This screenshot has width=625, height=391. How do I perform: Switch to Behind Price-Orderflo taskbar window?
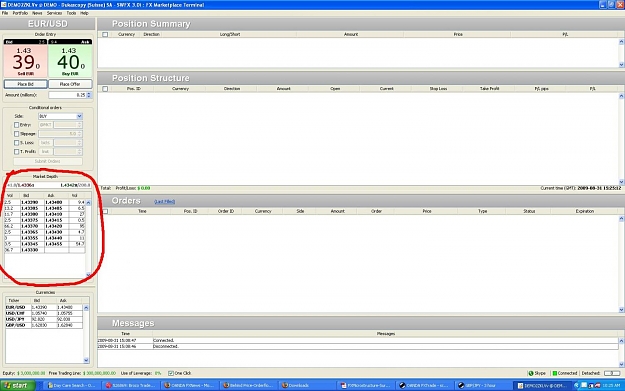point(248,385)
